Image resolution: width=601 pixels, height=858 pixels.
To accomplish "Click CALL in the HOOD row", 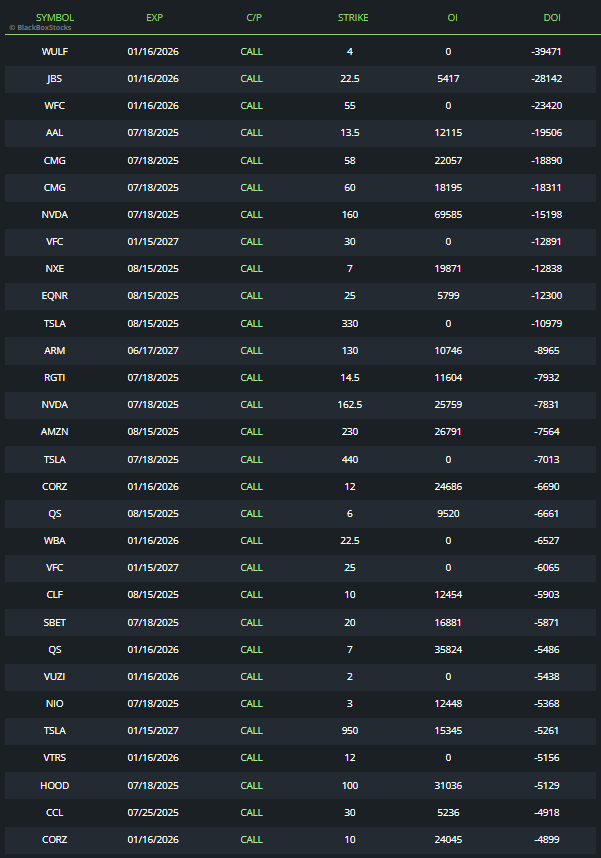I will 252,786.
